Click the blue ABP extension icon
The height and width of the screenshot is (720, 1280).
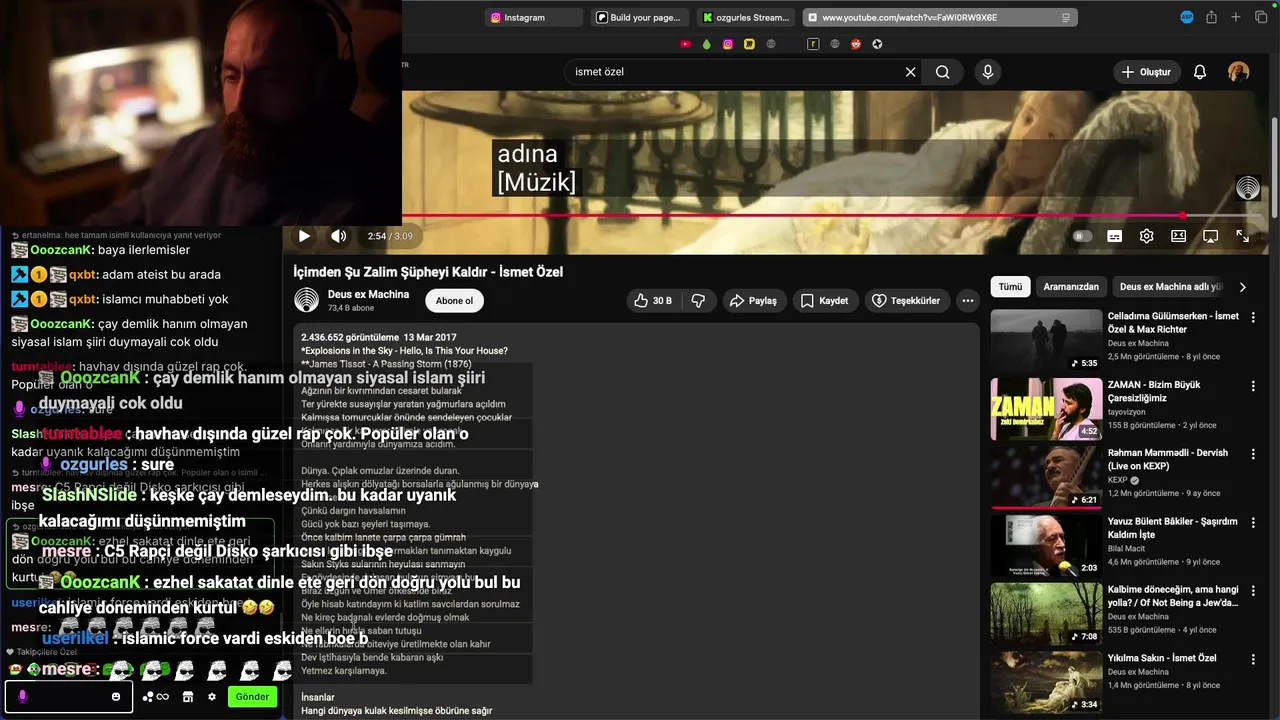1187,17
